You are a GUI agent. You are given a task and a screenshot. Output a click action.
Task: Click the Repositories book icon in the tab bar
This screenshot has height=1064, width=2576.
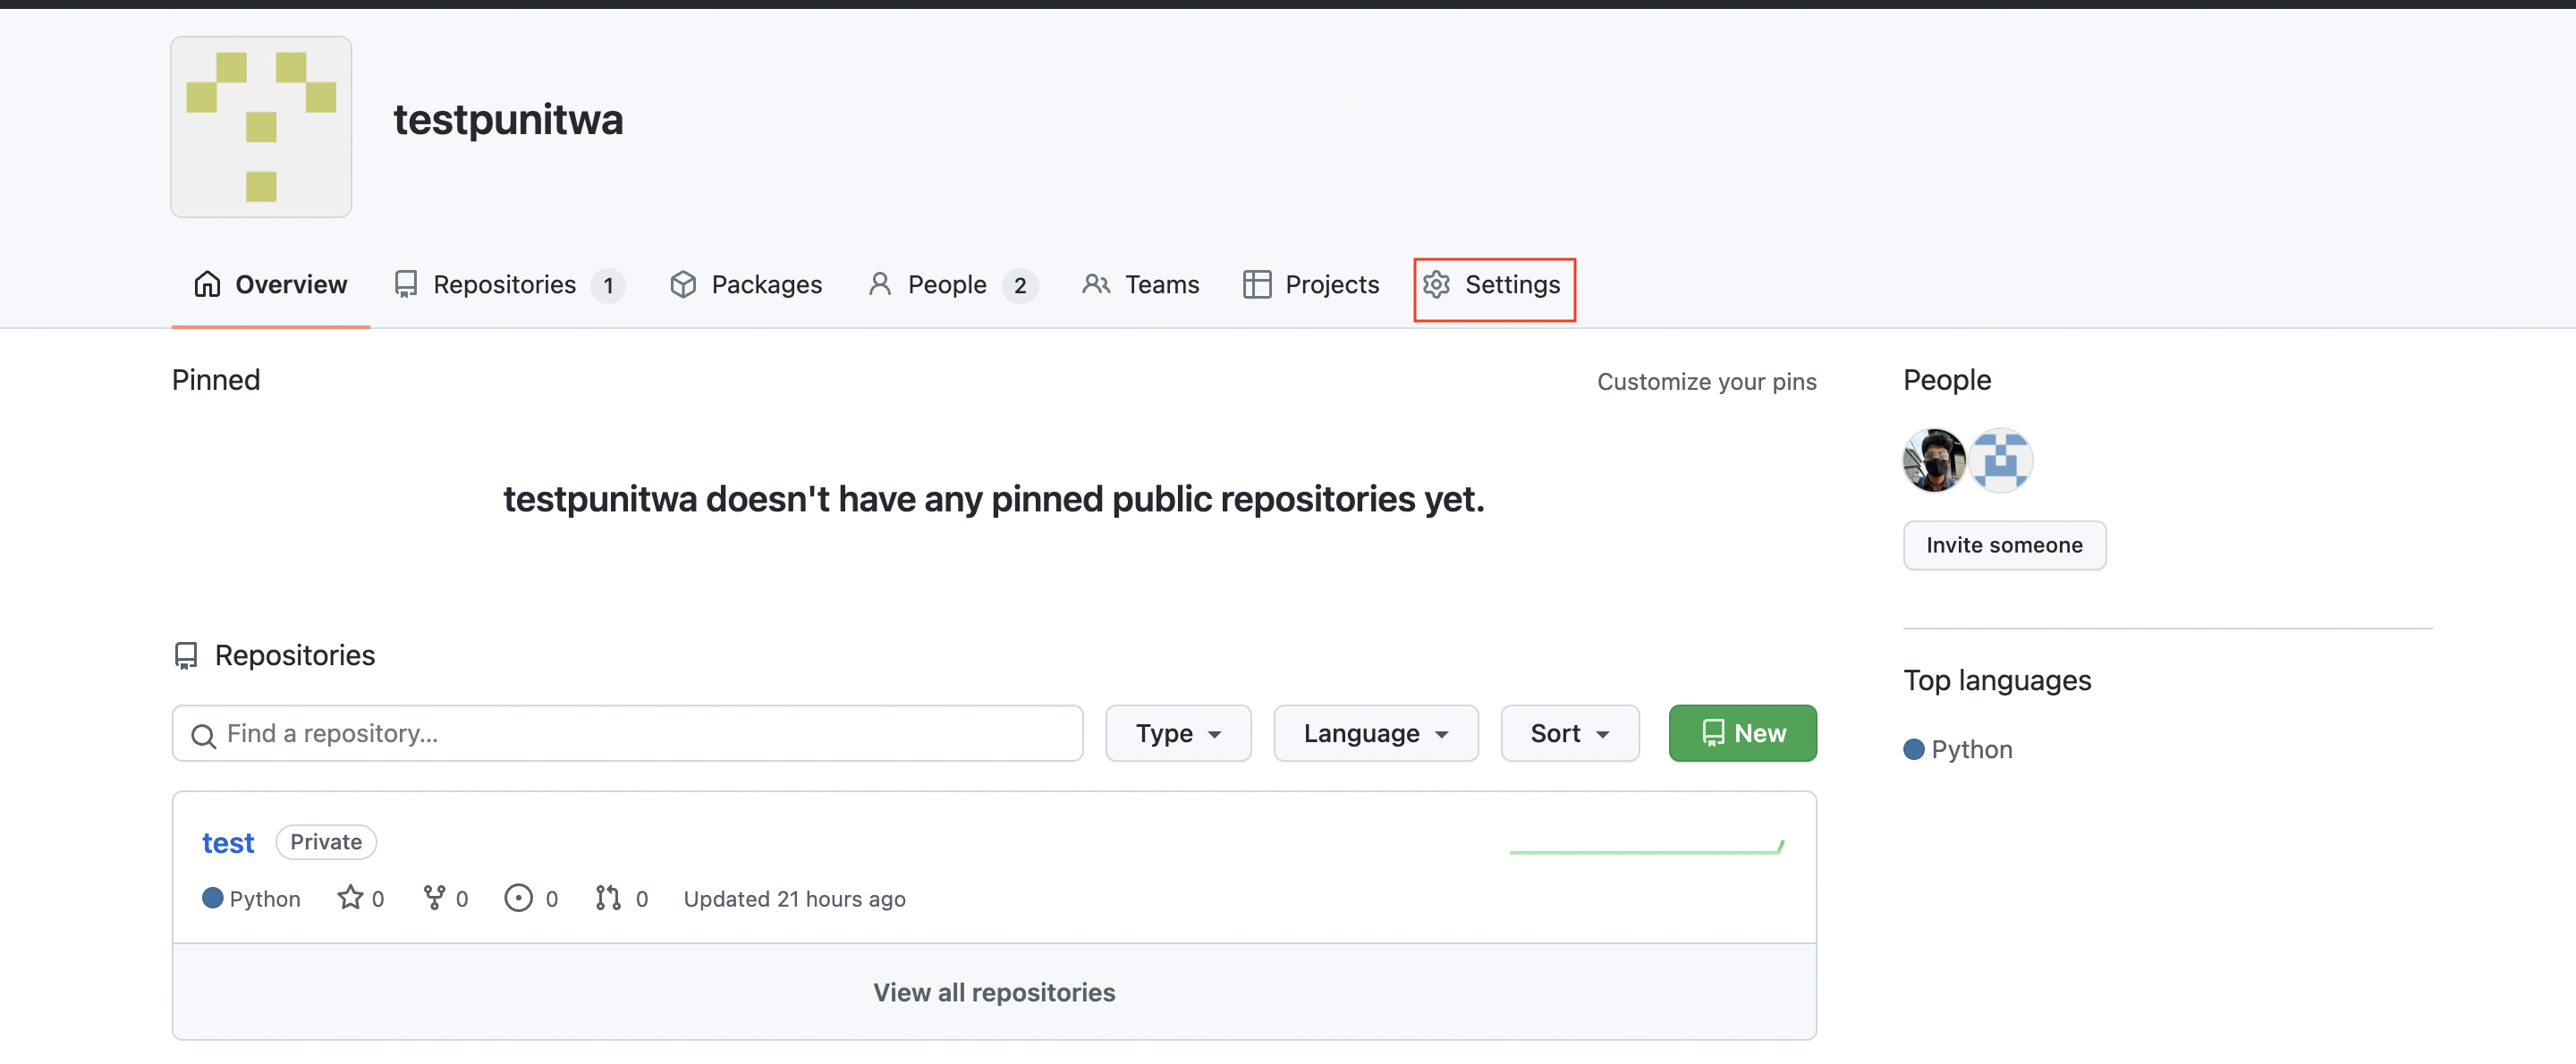(x=405, y=284)
